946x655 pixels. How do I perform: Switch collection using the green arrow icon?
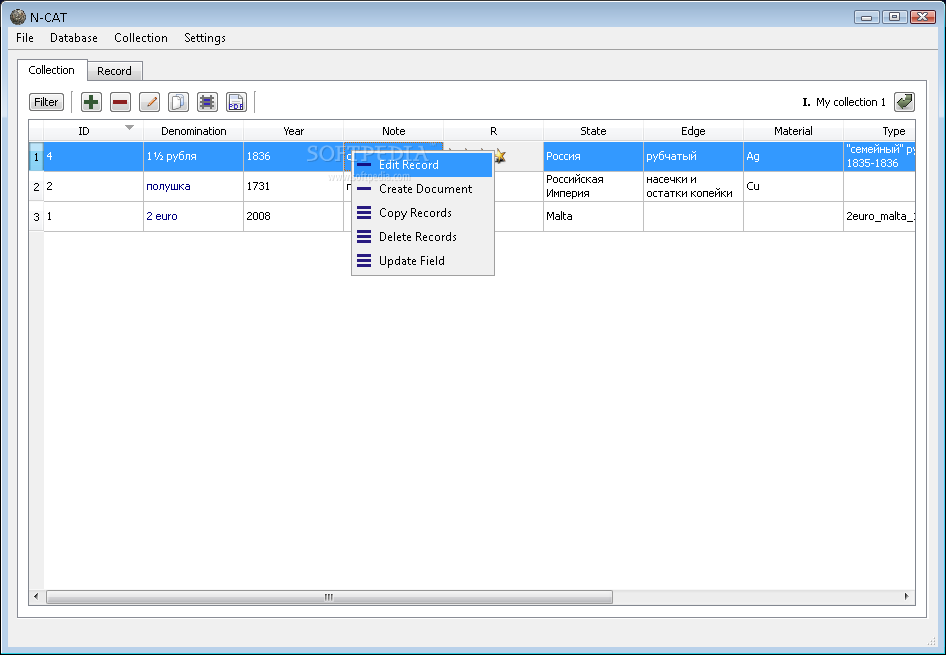tap(904, 102)
